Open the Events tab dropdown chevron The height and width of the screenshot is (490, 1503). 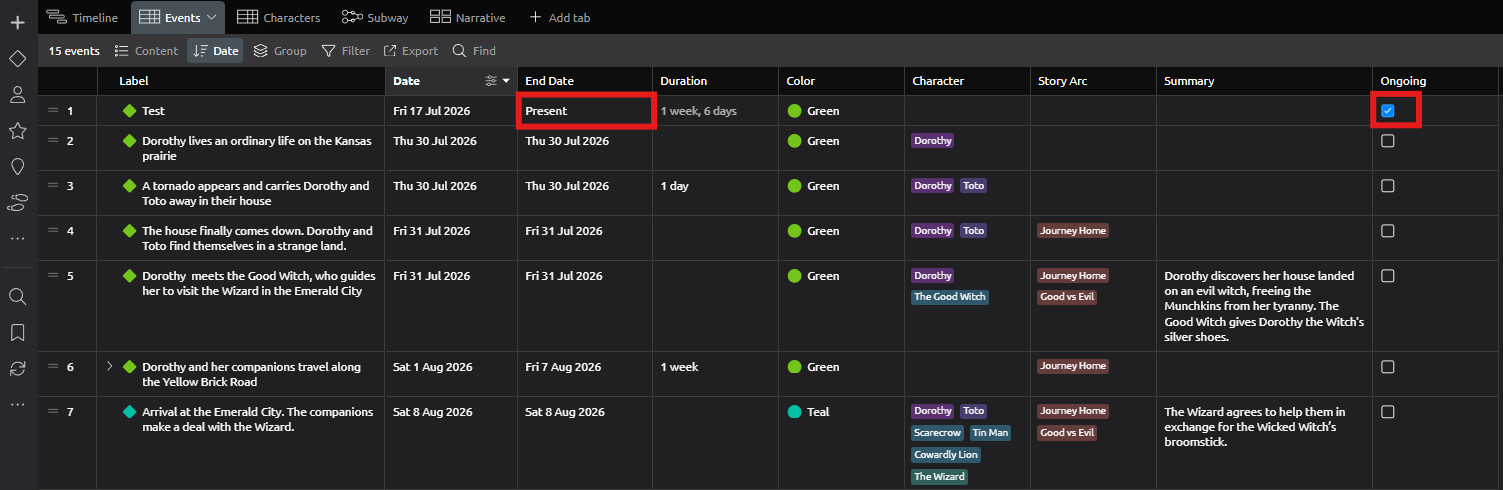click(211, 17)
